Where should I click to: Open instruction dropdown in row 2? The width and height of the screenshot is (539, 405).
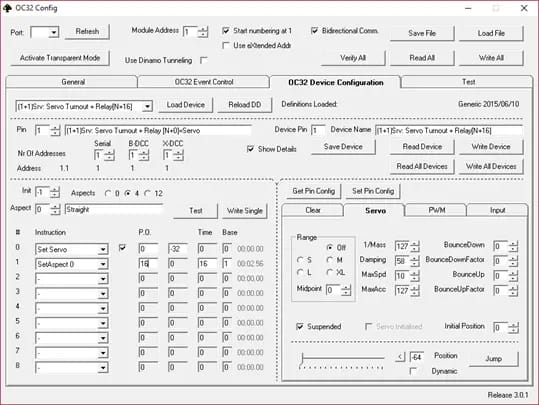tap(103, 279)
